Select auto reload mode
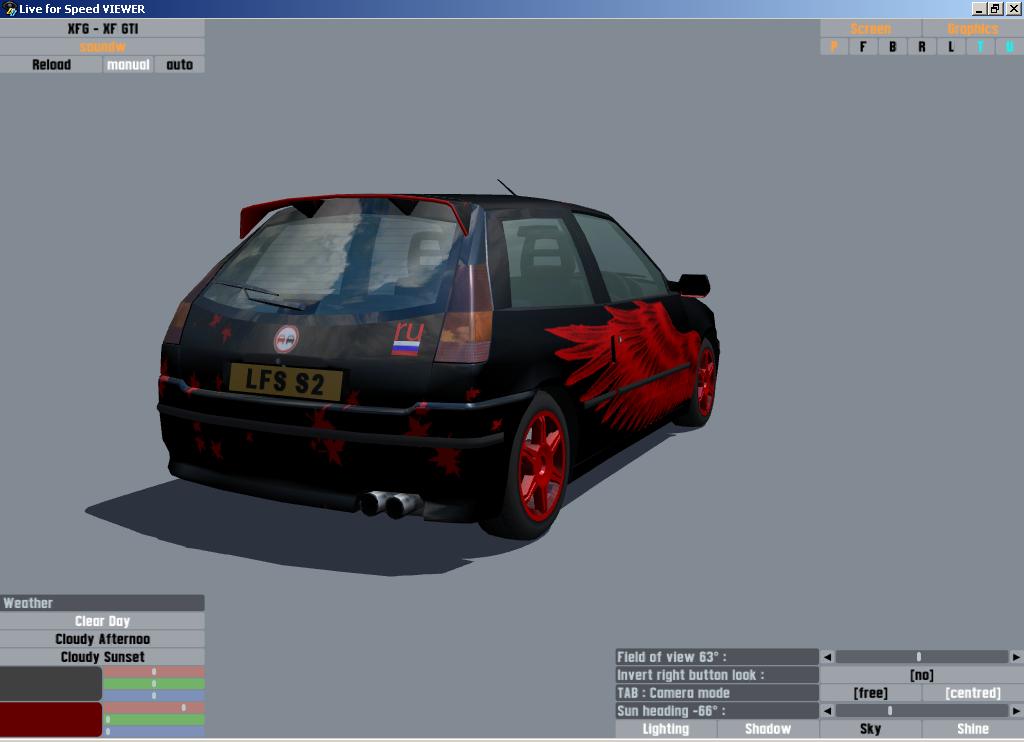Viewport: 1024px width, 742px height. point(180,65)
